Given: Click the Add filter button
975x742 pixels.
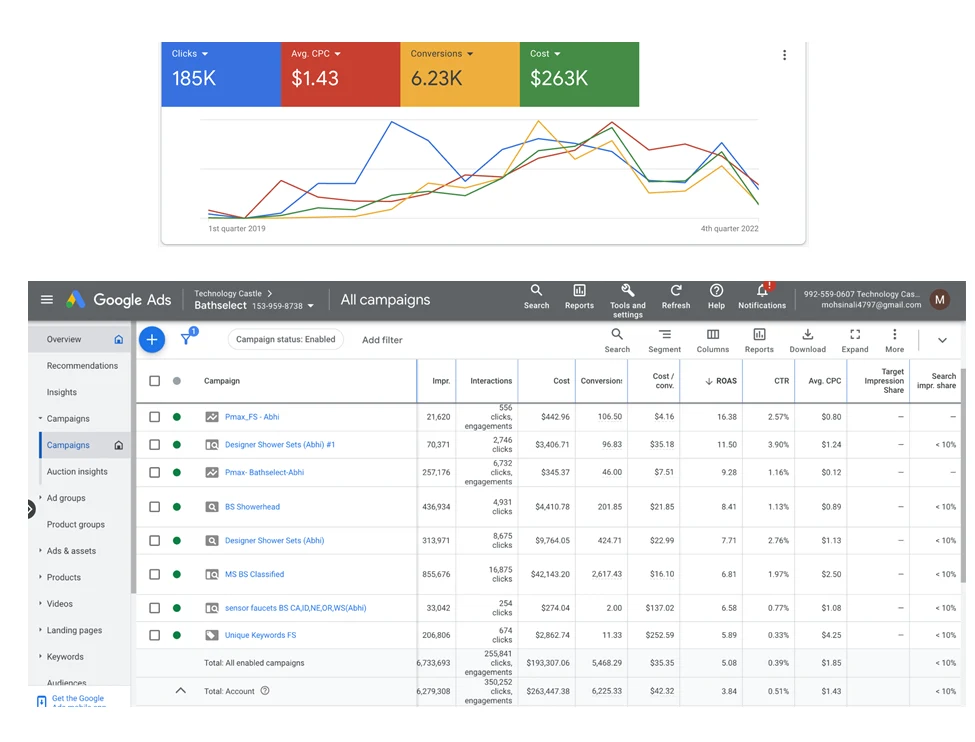Looking at the screenshot, I should [x=382, y=340].
